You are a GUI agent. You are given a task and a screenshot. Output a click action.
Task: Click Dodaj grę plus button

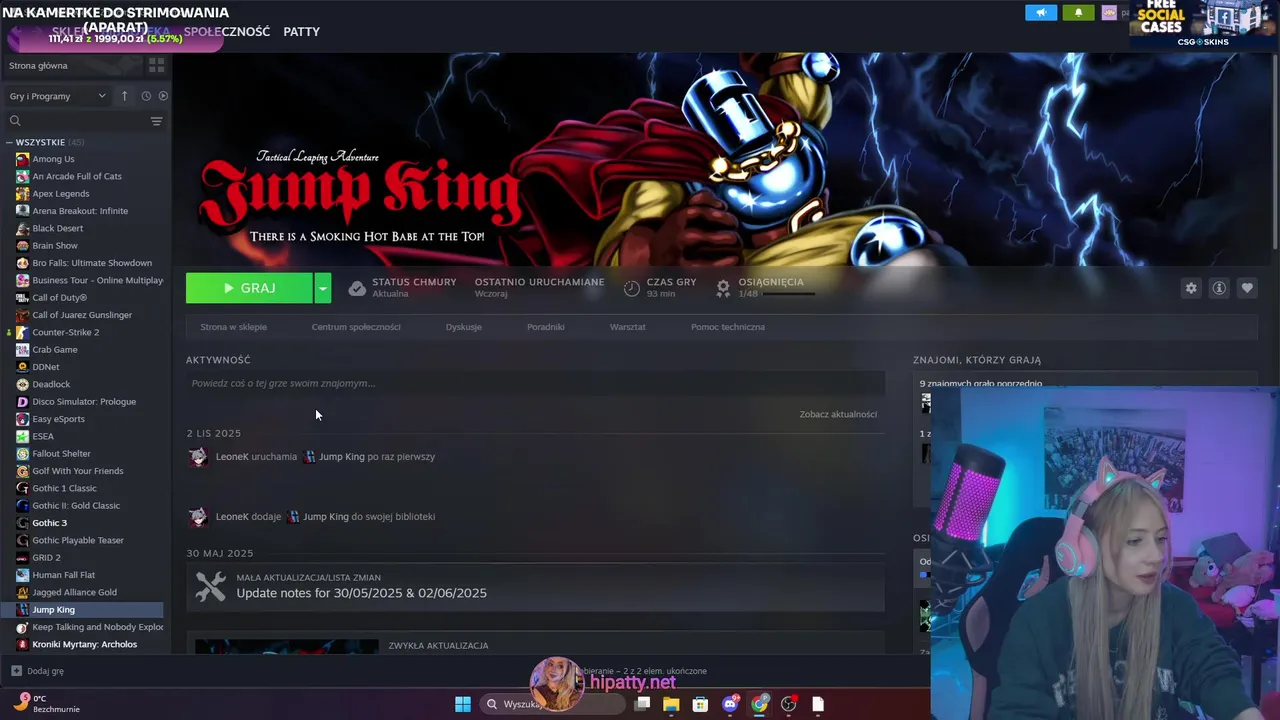pos(16,671)
